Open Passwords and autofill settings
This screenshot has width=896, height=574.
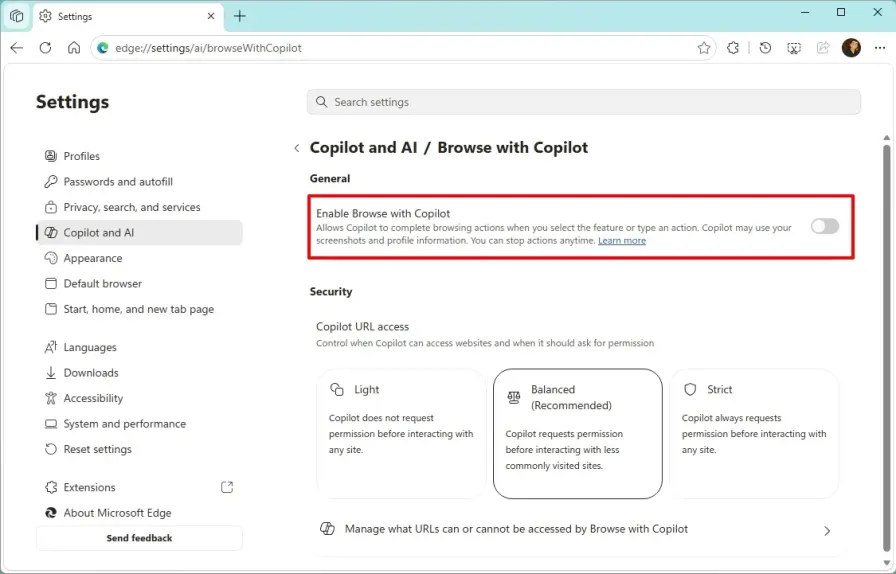pos(139,182)
